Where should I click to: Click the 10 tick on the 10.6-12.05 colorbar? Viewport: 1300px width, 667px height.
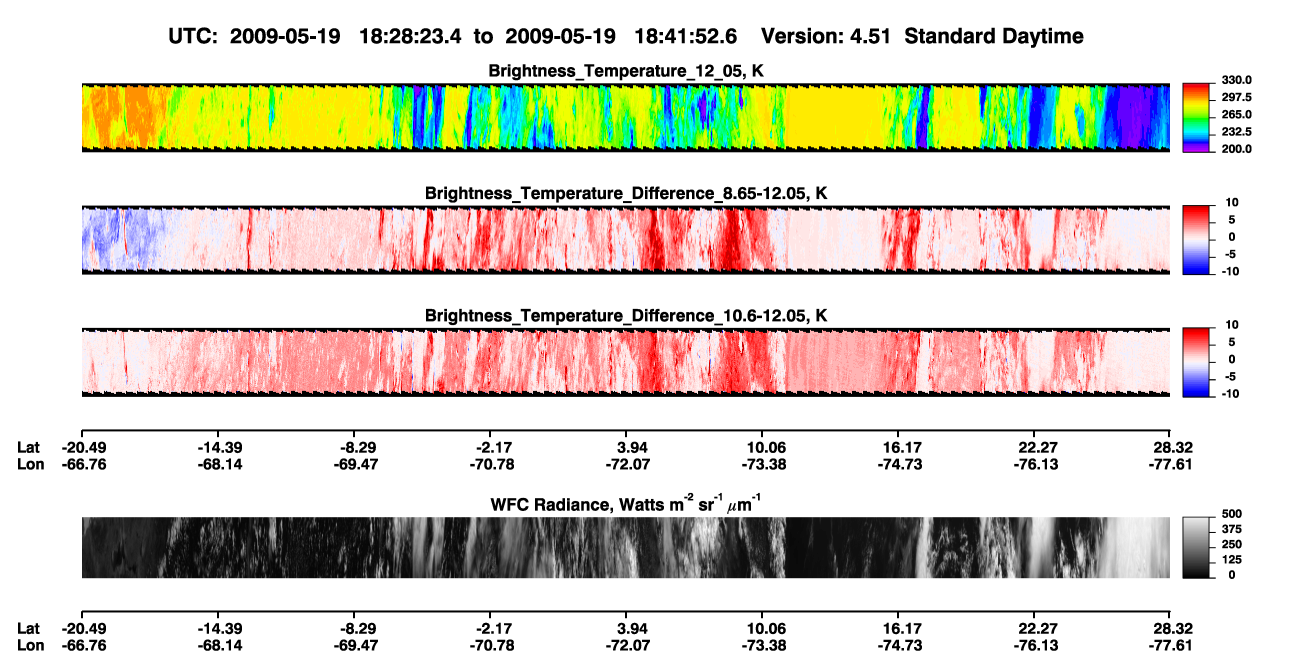[x=1232, y=325]
